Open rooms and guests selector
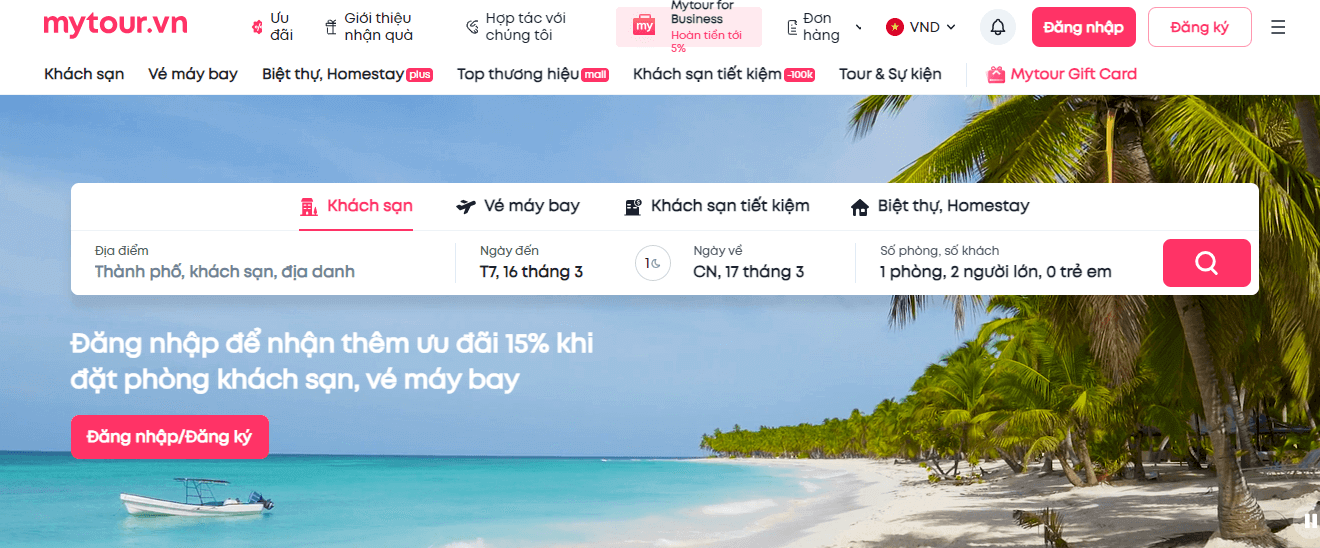Screen dimensions: 1320x548 coord(996,263)
